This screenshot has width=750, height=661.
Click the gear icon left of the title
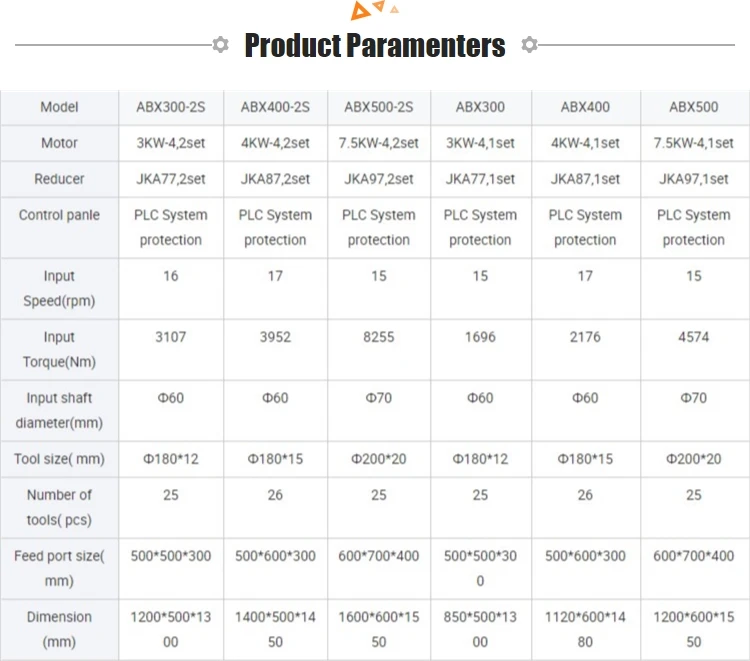pyautogui.click(x=221, y=45)
